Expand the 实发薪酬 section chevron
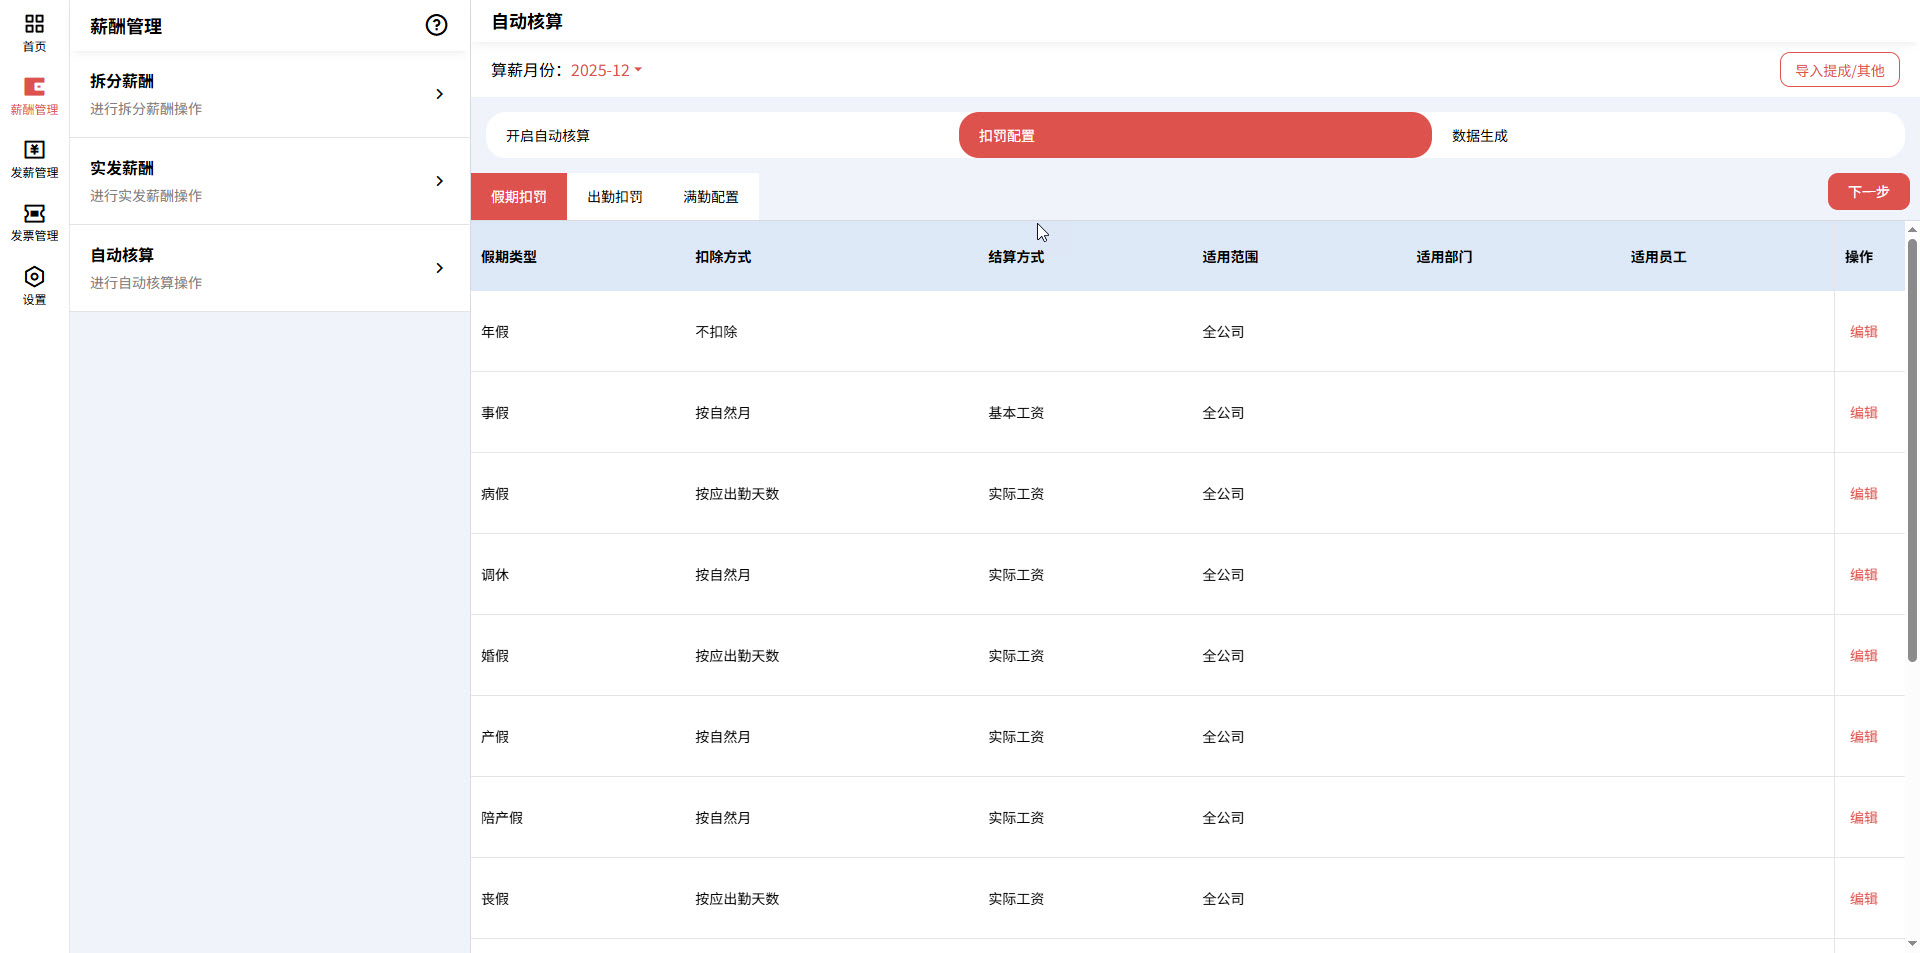The width and height of the screenshot is (1920, 953). click(x=439, y=181)
